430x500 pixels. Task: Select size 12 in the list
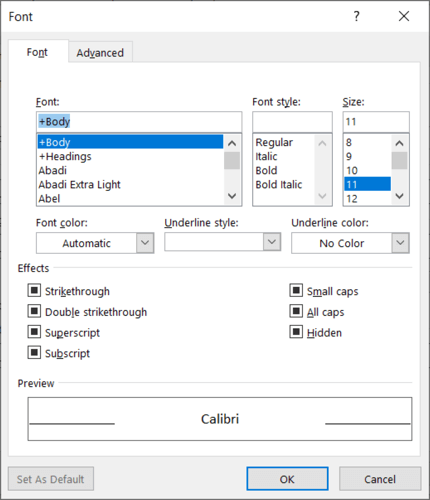pos(367,198)
